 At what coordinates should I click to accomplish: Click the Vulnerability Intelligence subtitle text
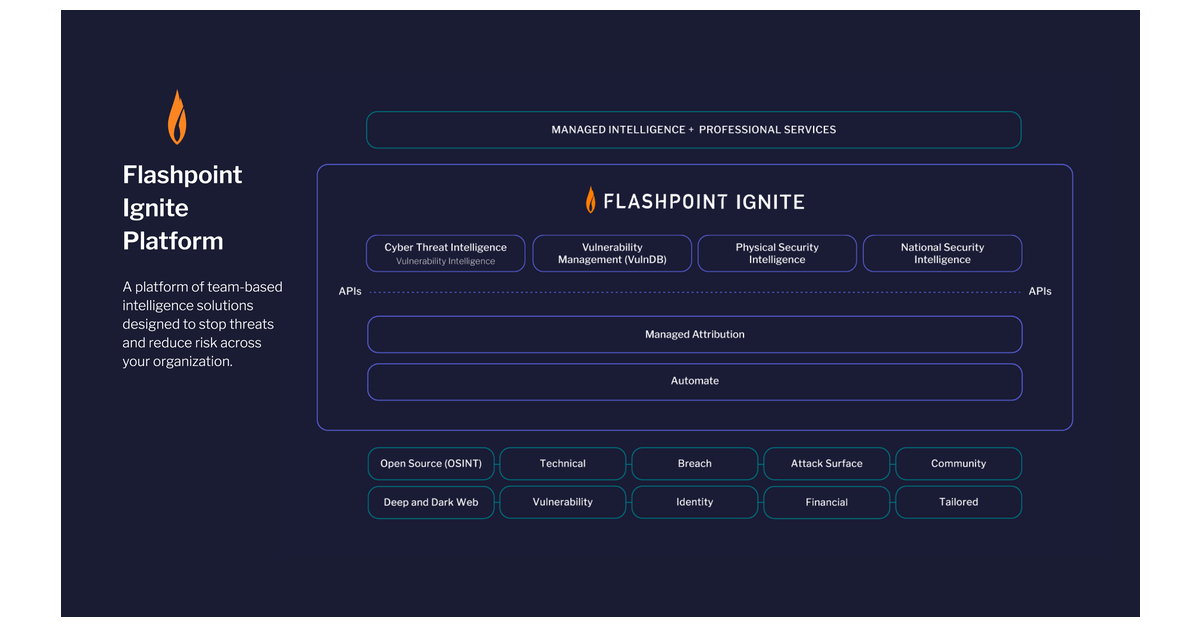pos(446,262)
